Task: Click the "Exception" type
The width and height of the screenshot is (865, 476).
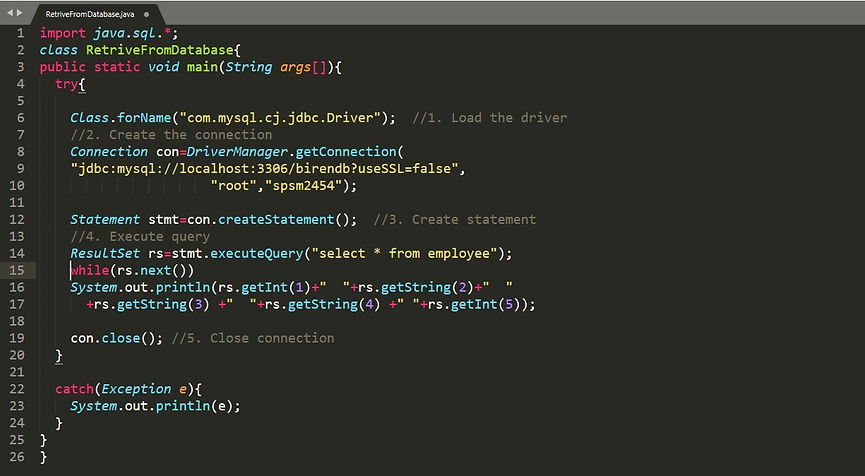Action: point(136,389)
